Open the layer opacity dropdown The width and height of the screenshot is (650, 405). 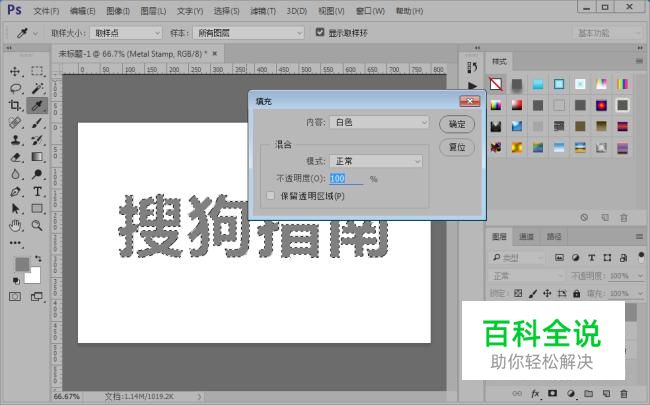(640, 276)
